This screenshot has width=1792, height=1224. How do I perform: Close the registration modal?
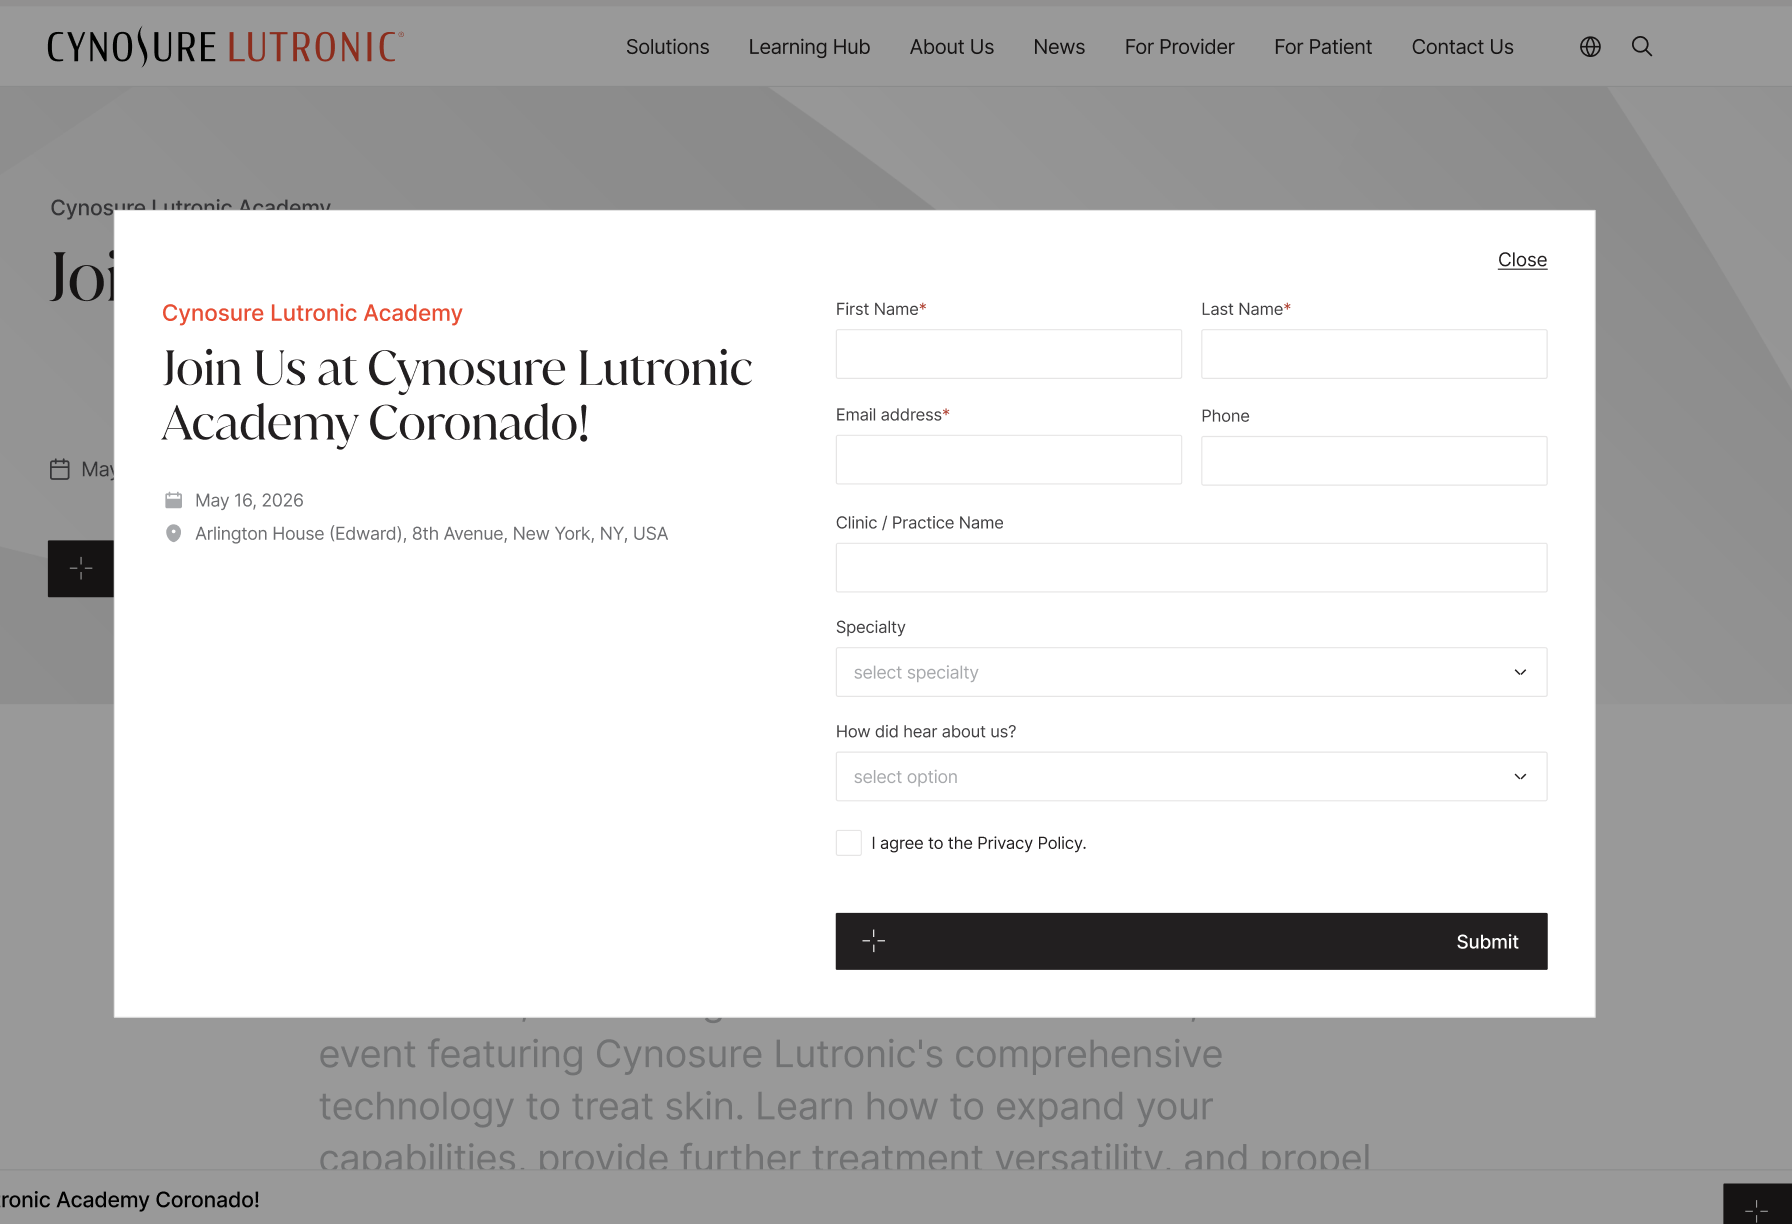click(1522, 260)
